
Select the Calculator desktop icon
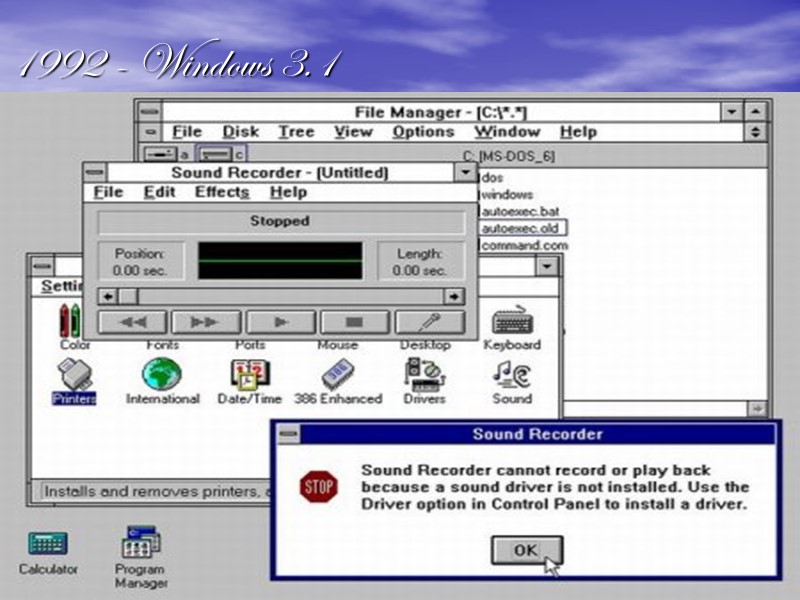click(48, 552)
